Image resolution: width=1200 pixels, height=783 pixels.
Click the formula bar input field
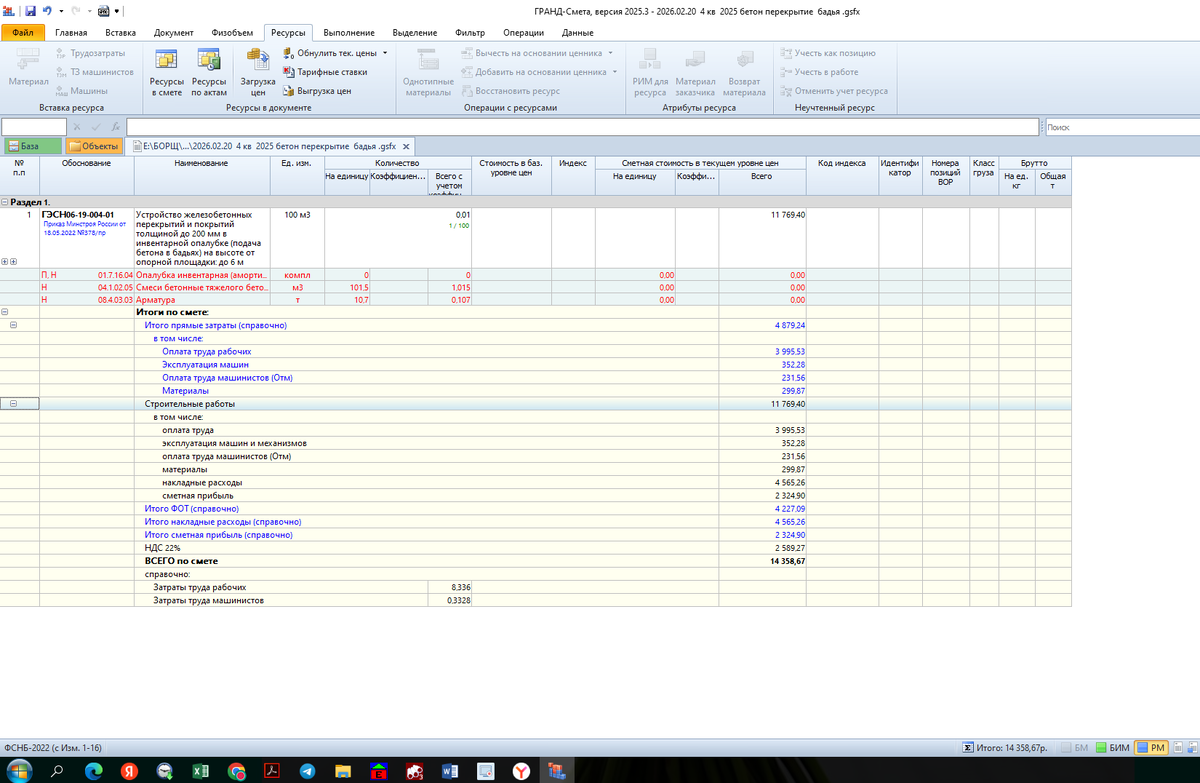582,127
